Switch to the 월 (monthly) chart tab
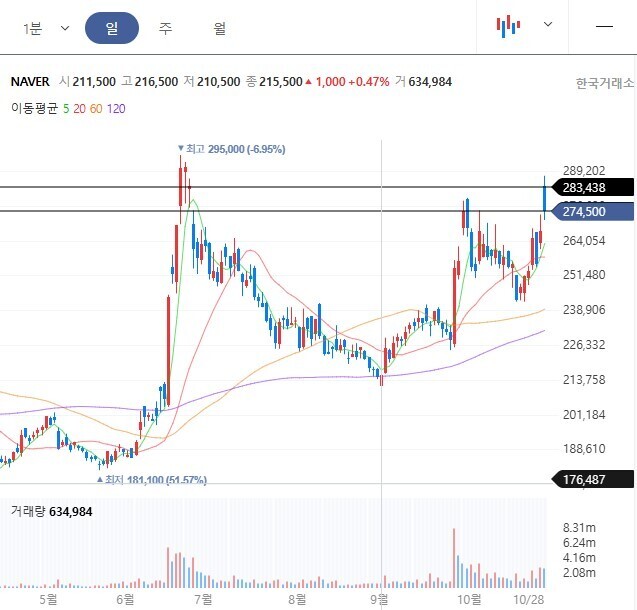 tap(219, 28)
